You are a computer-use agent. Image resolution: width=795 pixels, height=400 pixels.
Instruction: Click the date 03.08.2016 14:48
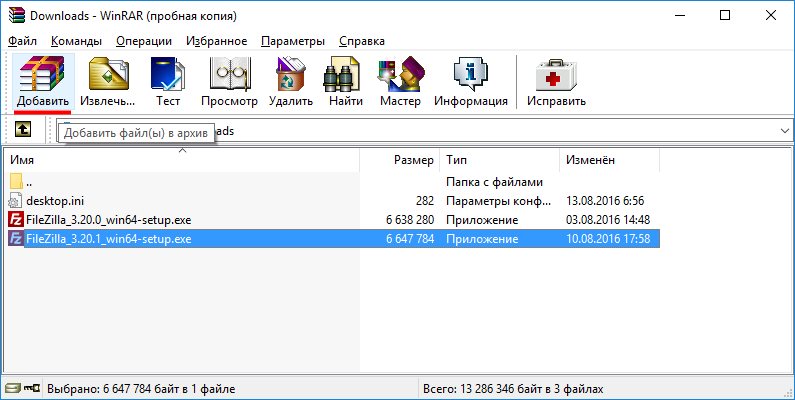pyautogui.click(x=608, y=220)
